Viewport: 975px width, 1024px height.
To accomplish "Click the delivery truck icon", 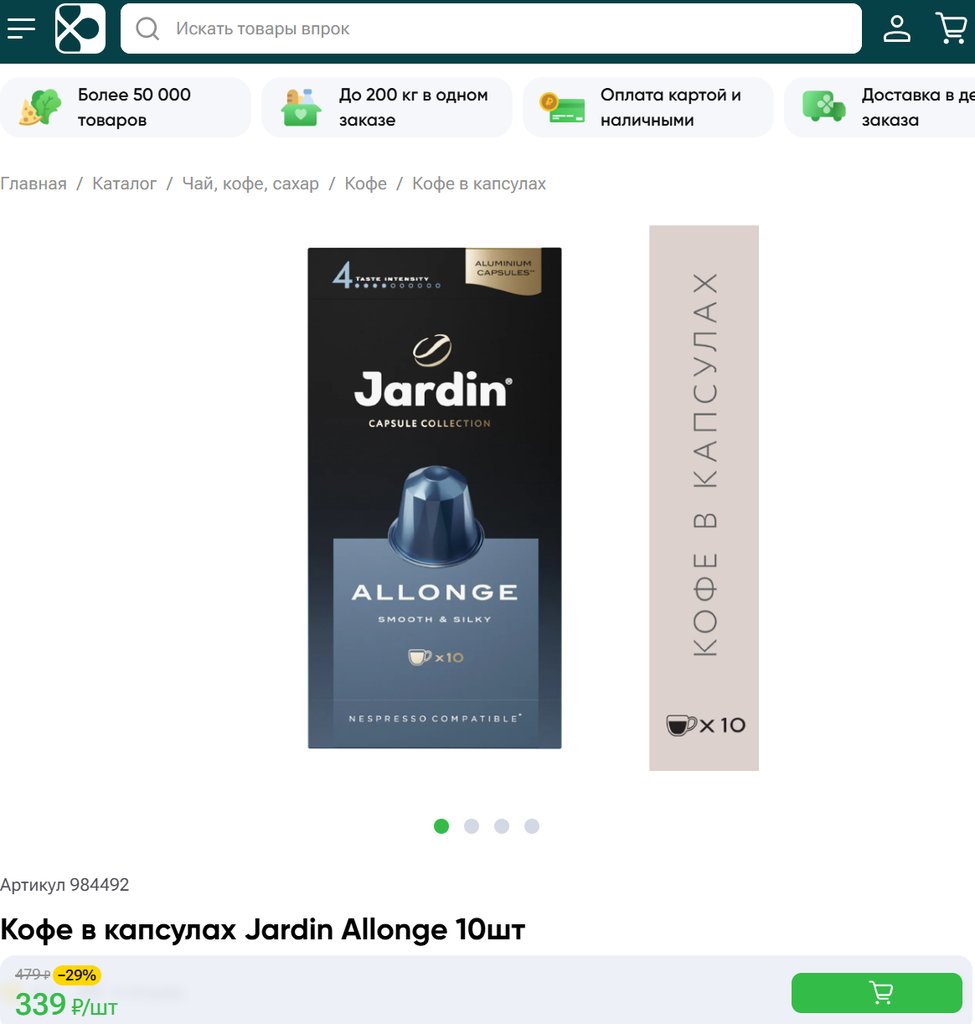I will pyautogui.click(x=823, y=106).
